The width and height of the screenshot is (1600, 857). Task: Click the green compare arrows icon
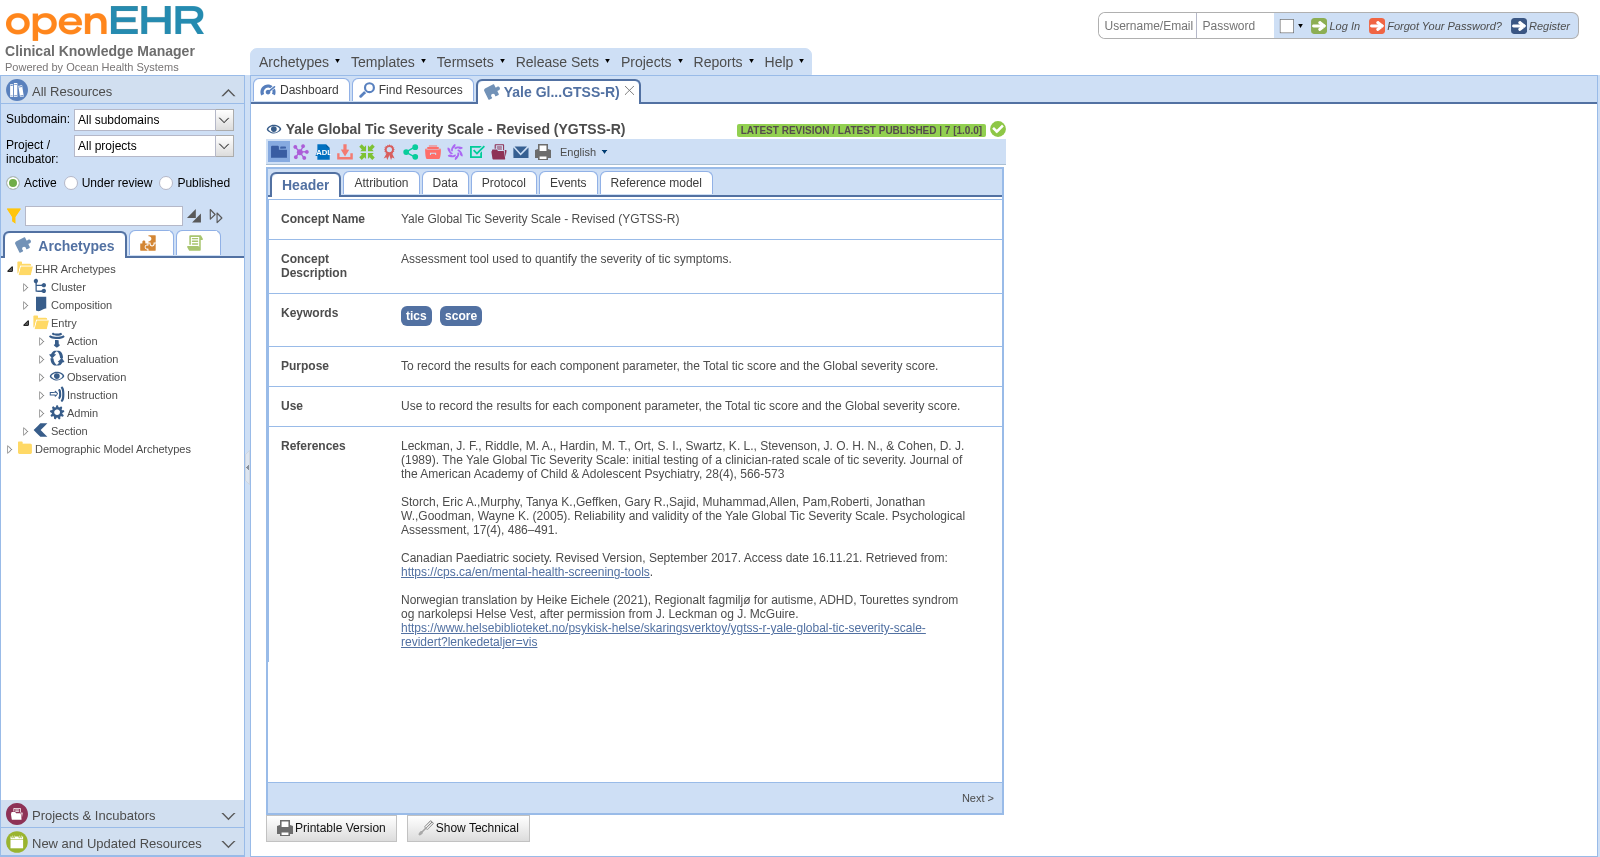point(367,152)
